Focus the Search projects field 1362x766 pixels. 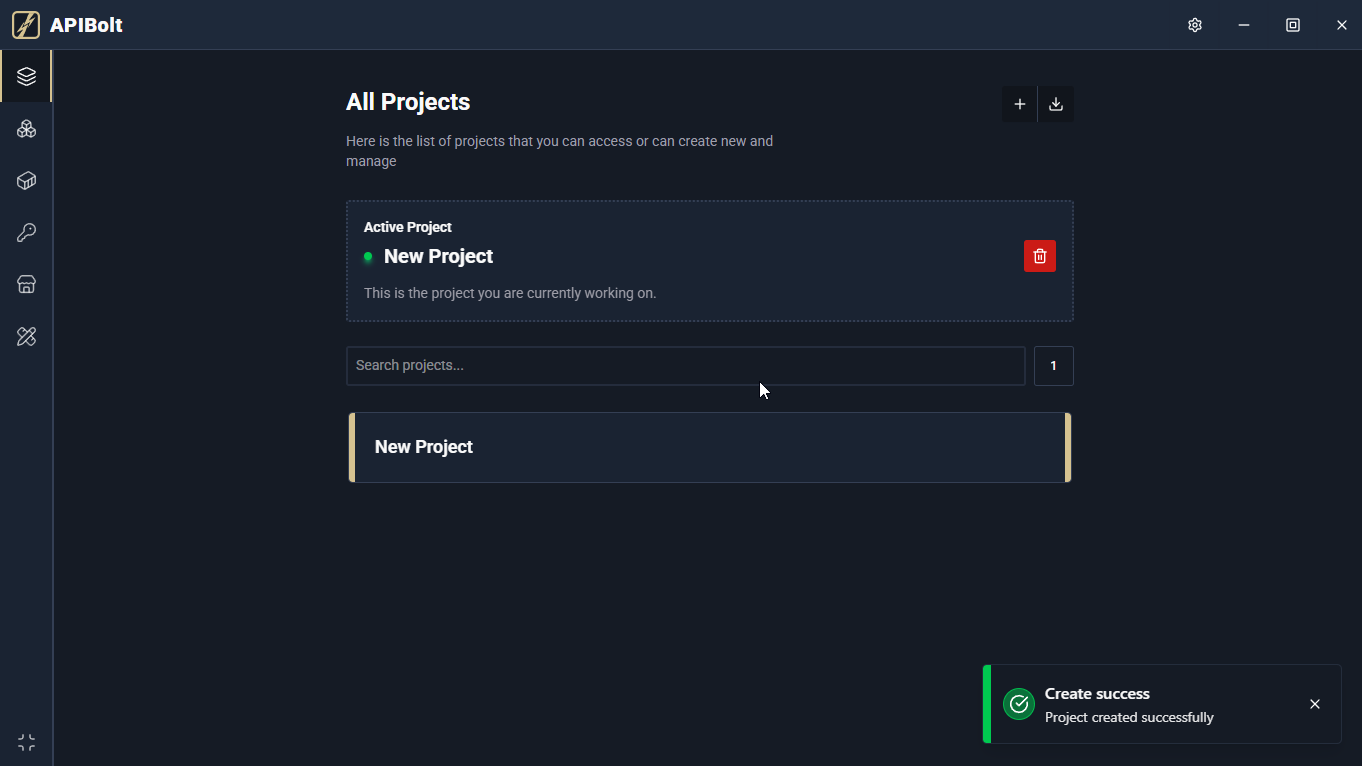tap(686, 366)
